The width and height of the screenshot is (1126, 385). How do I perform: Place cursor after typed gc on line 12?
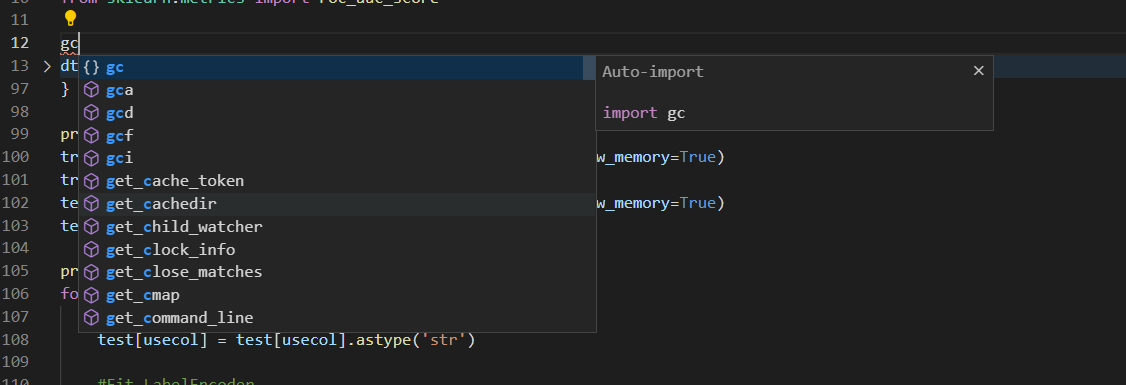[79, 43]
